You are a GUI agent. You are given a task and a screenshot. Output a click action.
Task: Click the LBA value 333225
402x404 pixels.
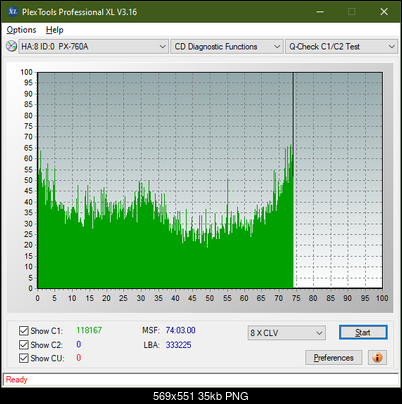point(178,345)
